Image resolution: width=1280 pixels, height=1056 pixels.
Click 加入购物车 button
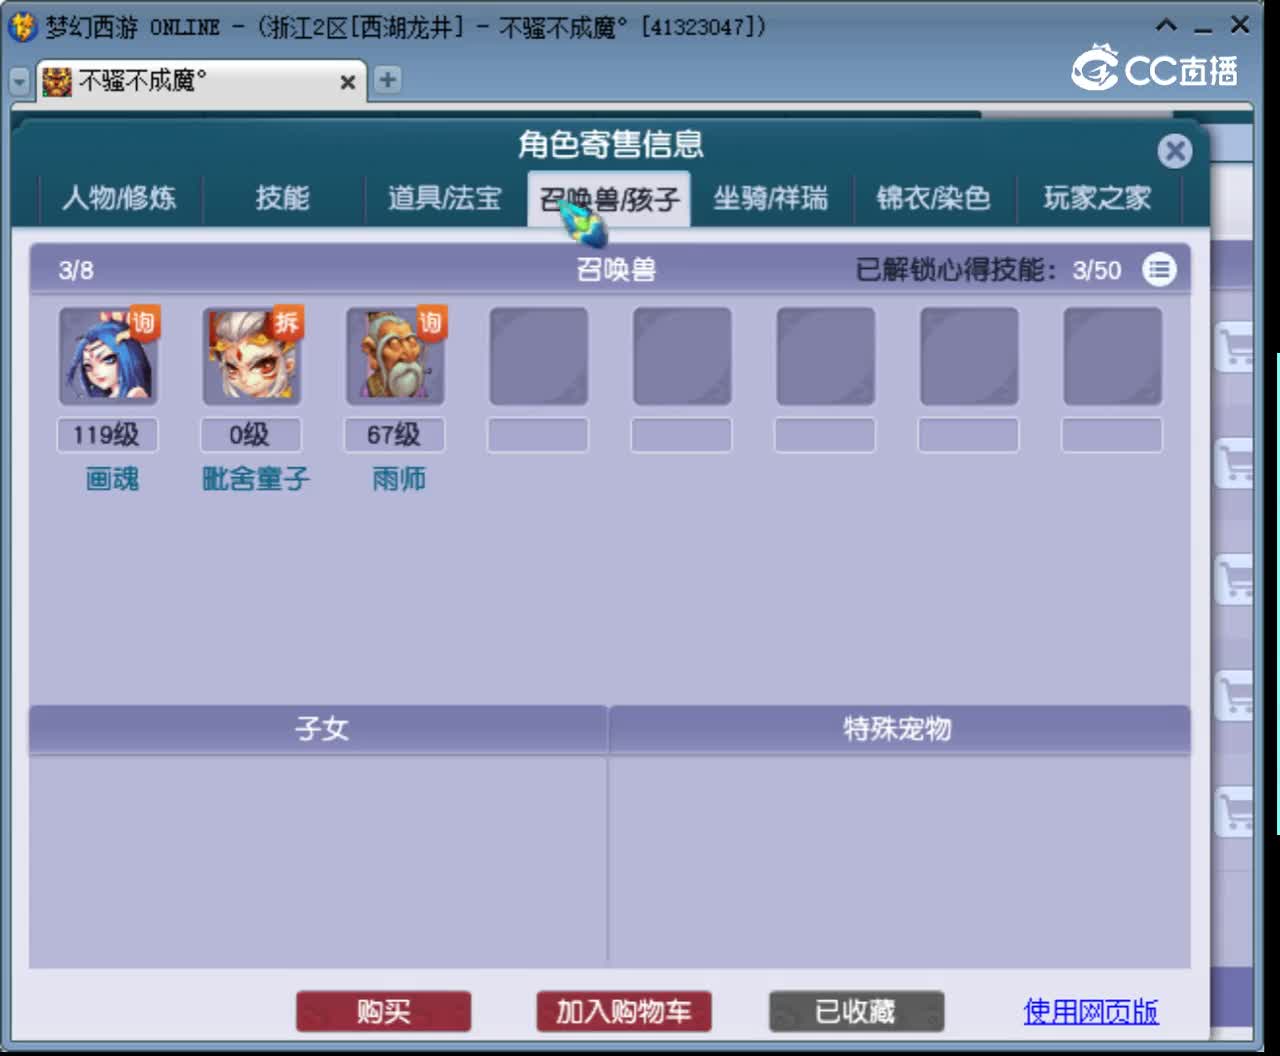click(624, 1012)
